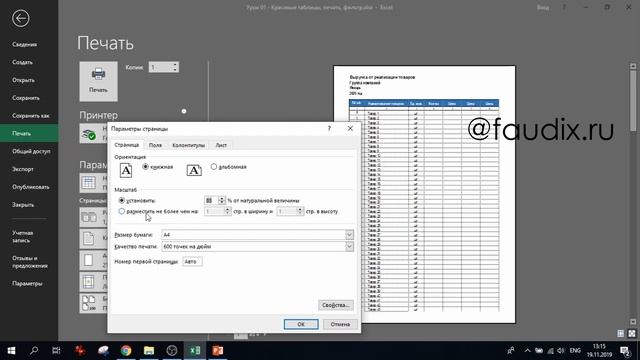
Task: Open Task View on the taskbar
Action: tap(56, 351)
